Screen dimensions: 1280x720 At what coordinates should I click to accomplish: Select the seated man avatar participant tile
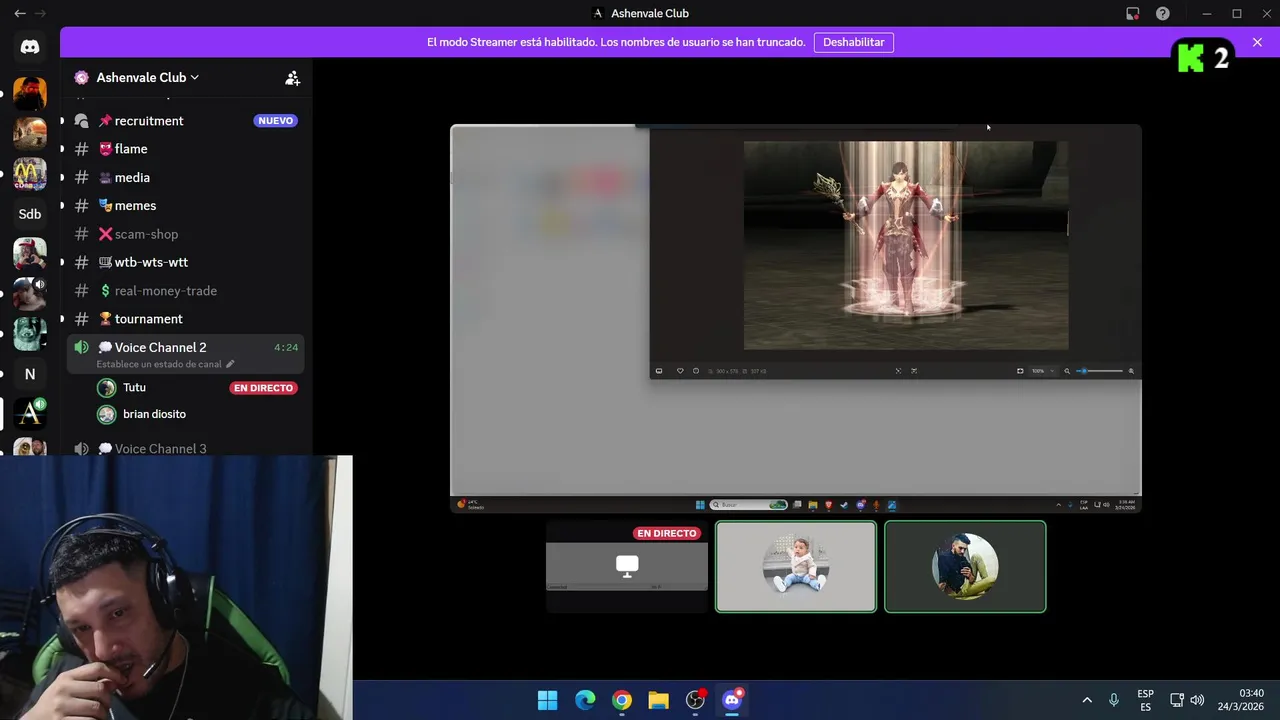965,566
